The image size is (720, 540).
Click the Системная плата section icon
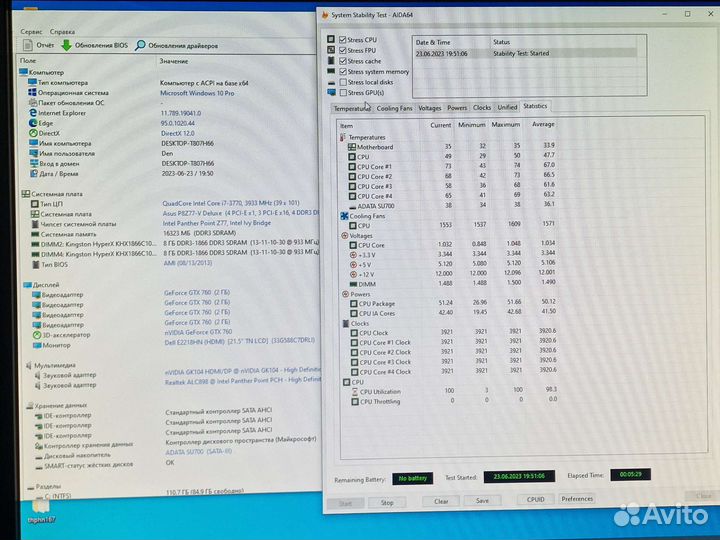pyautogui.click(x=26, y=194)
